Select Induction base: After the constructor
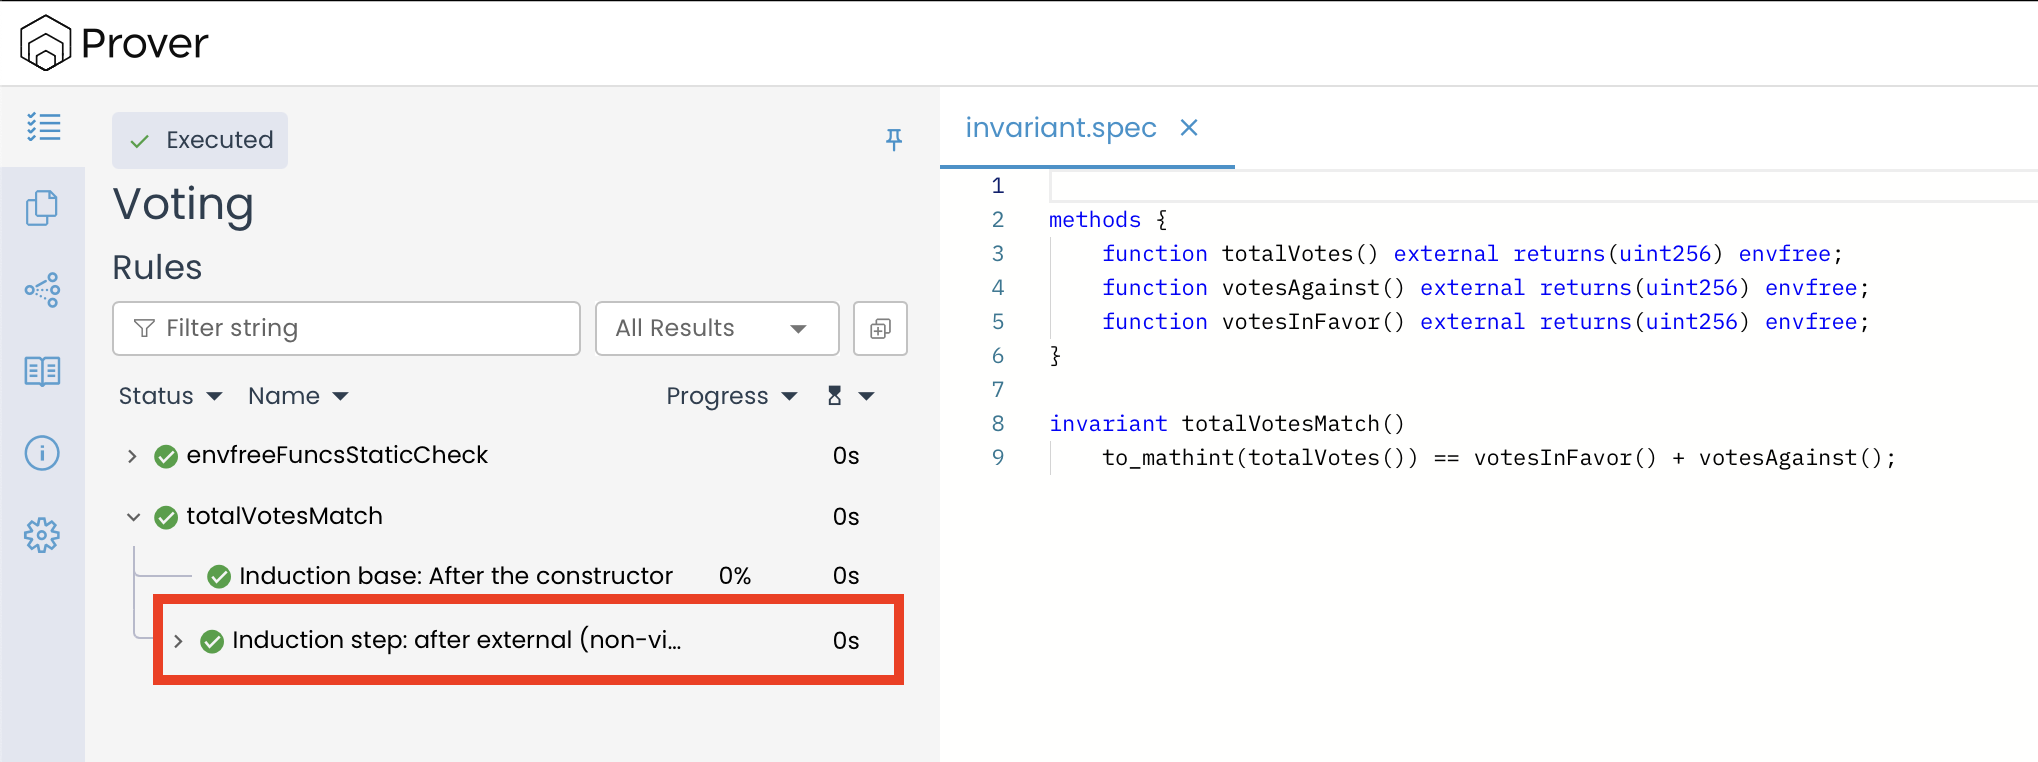The image size is (2038, 762). pos(455,576)
